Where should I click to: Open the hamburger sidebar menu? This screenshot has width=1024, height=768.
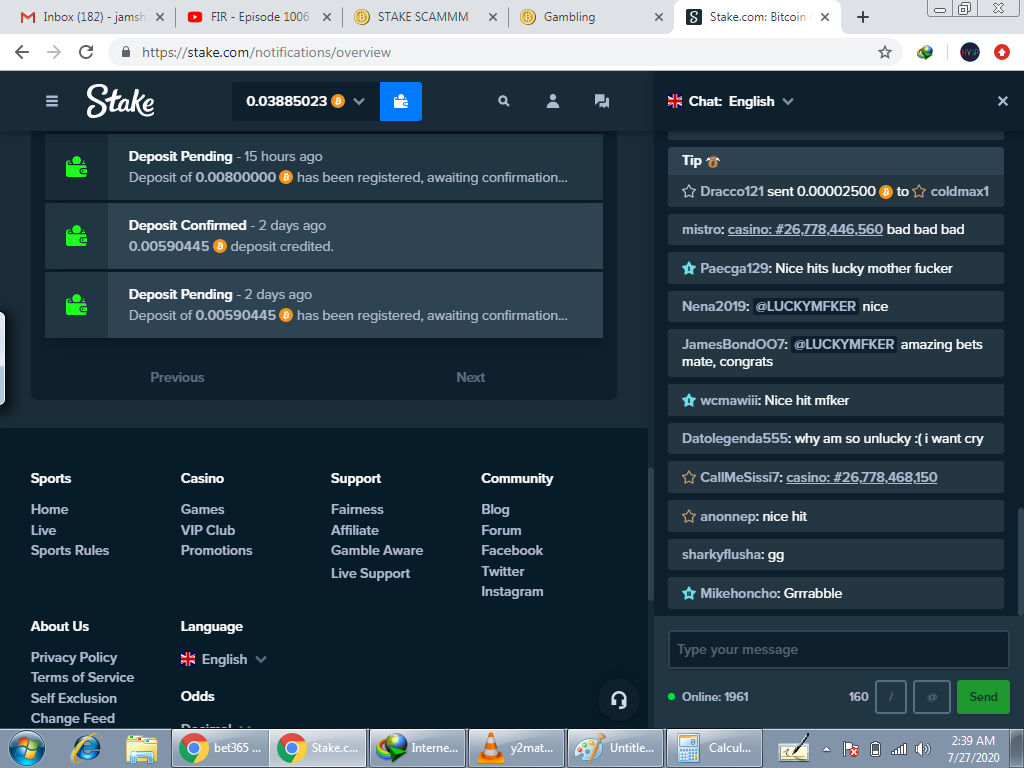pyautogui.click(x=52, y=101)
